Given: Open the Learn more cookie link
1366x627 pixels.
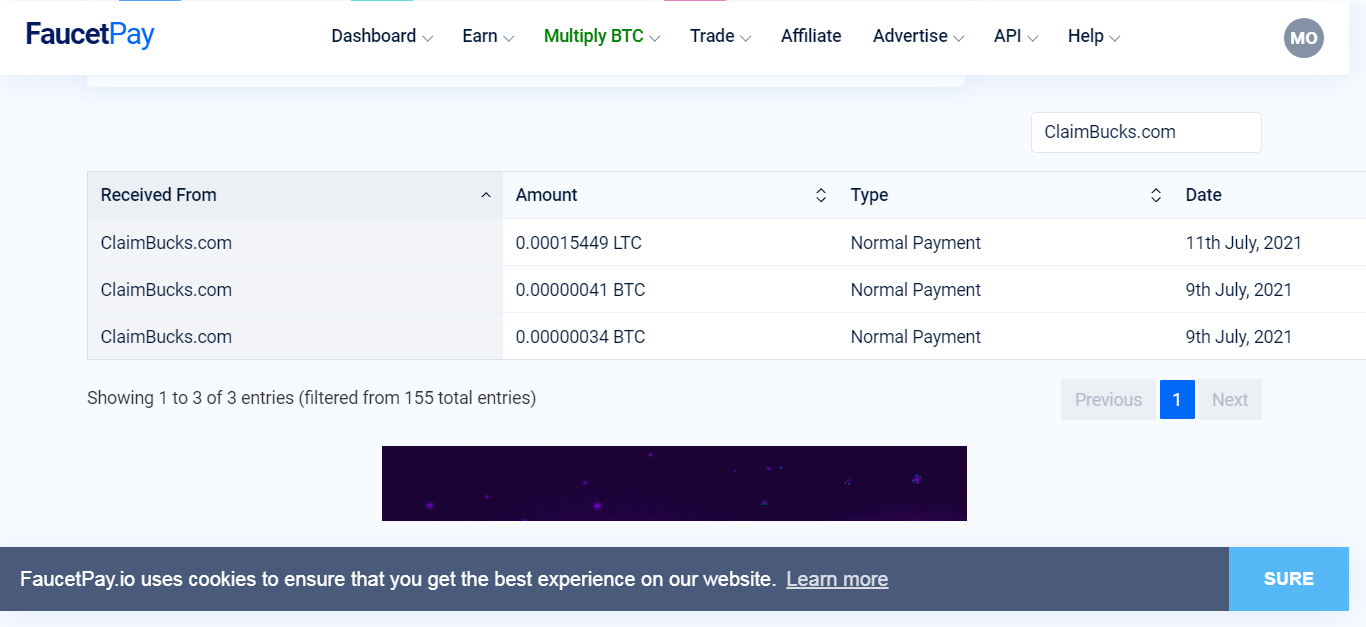Looking at the screenshot, I should 837,579.
